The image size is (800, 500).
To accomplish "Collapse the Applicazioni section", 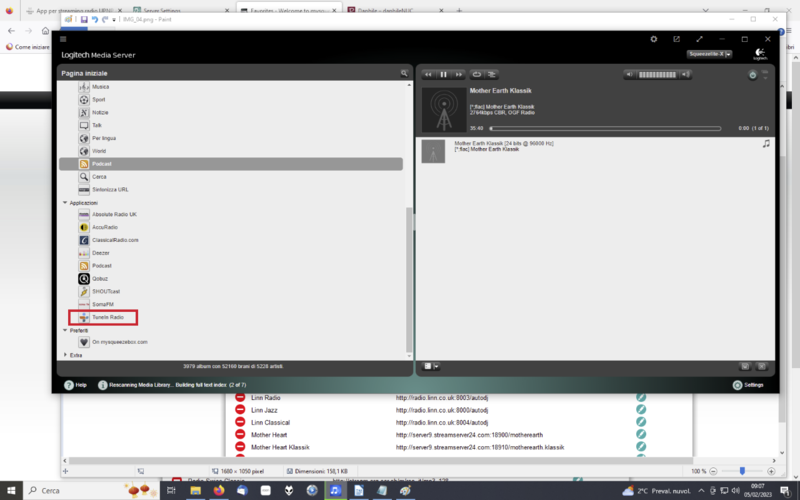I will pos(65,203).
